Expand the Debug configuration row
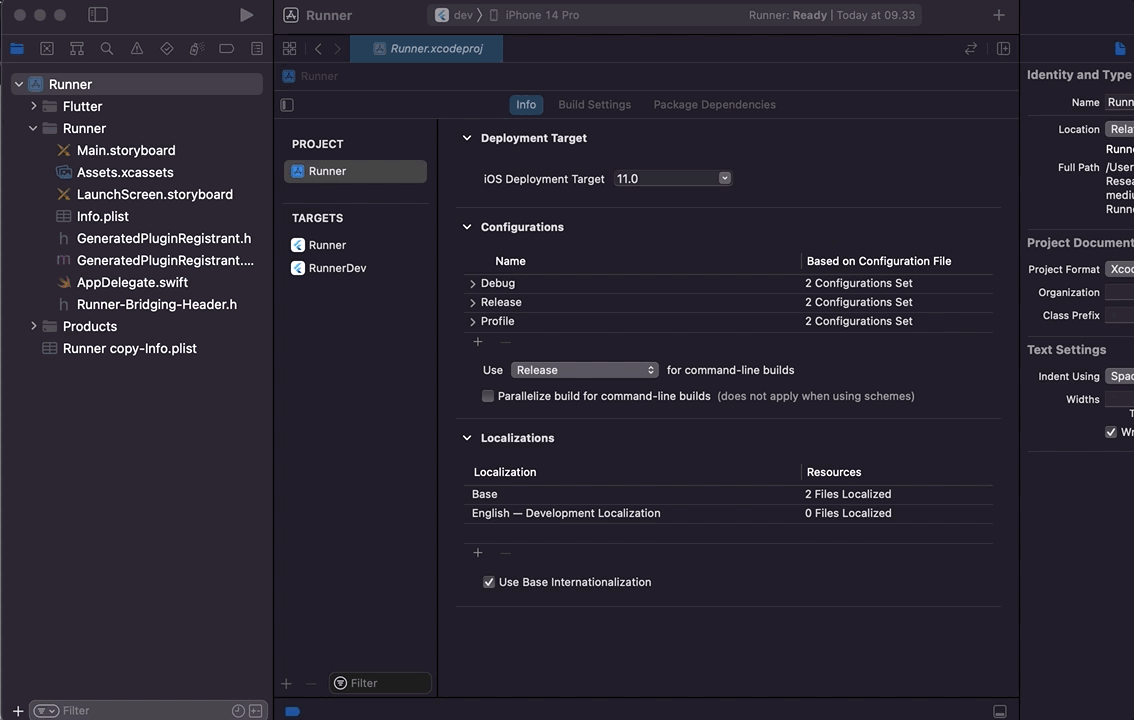This screenshot has height=720, width=1134. (473, 284)
